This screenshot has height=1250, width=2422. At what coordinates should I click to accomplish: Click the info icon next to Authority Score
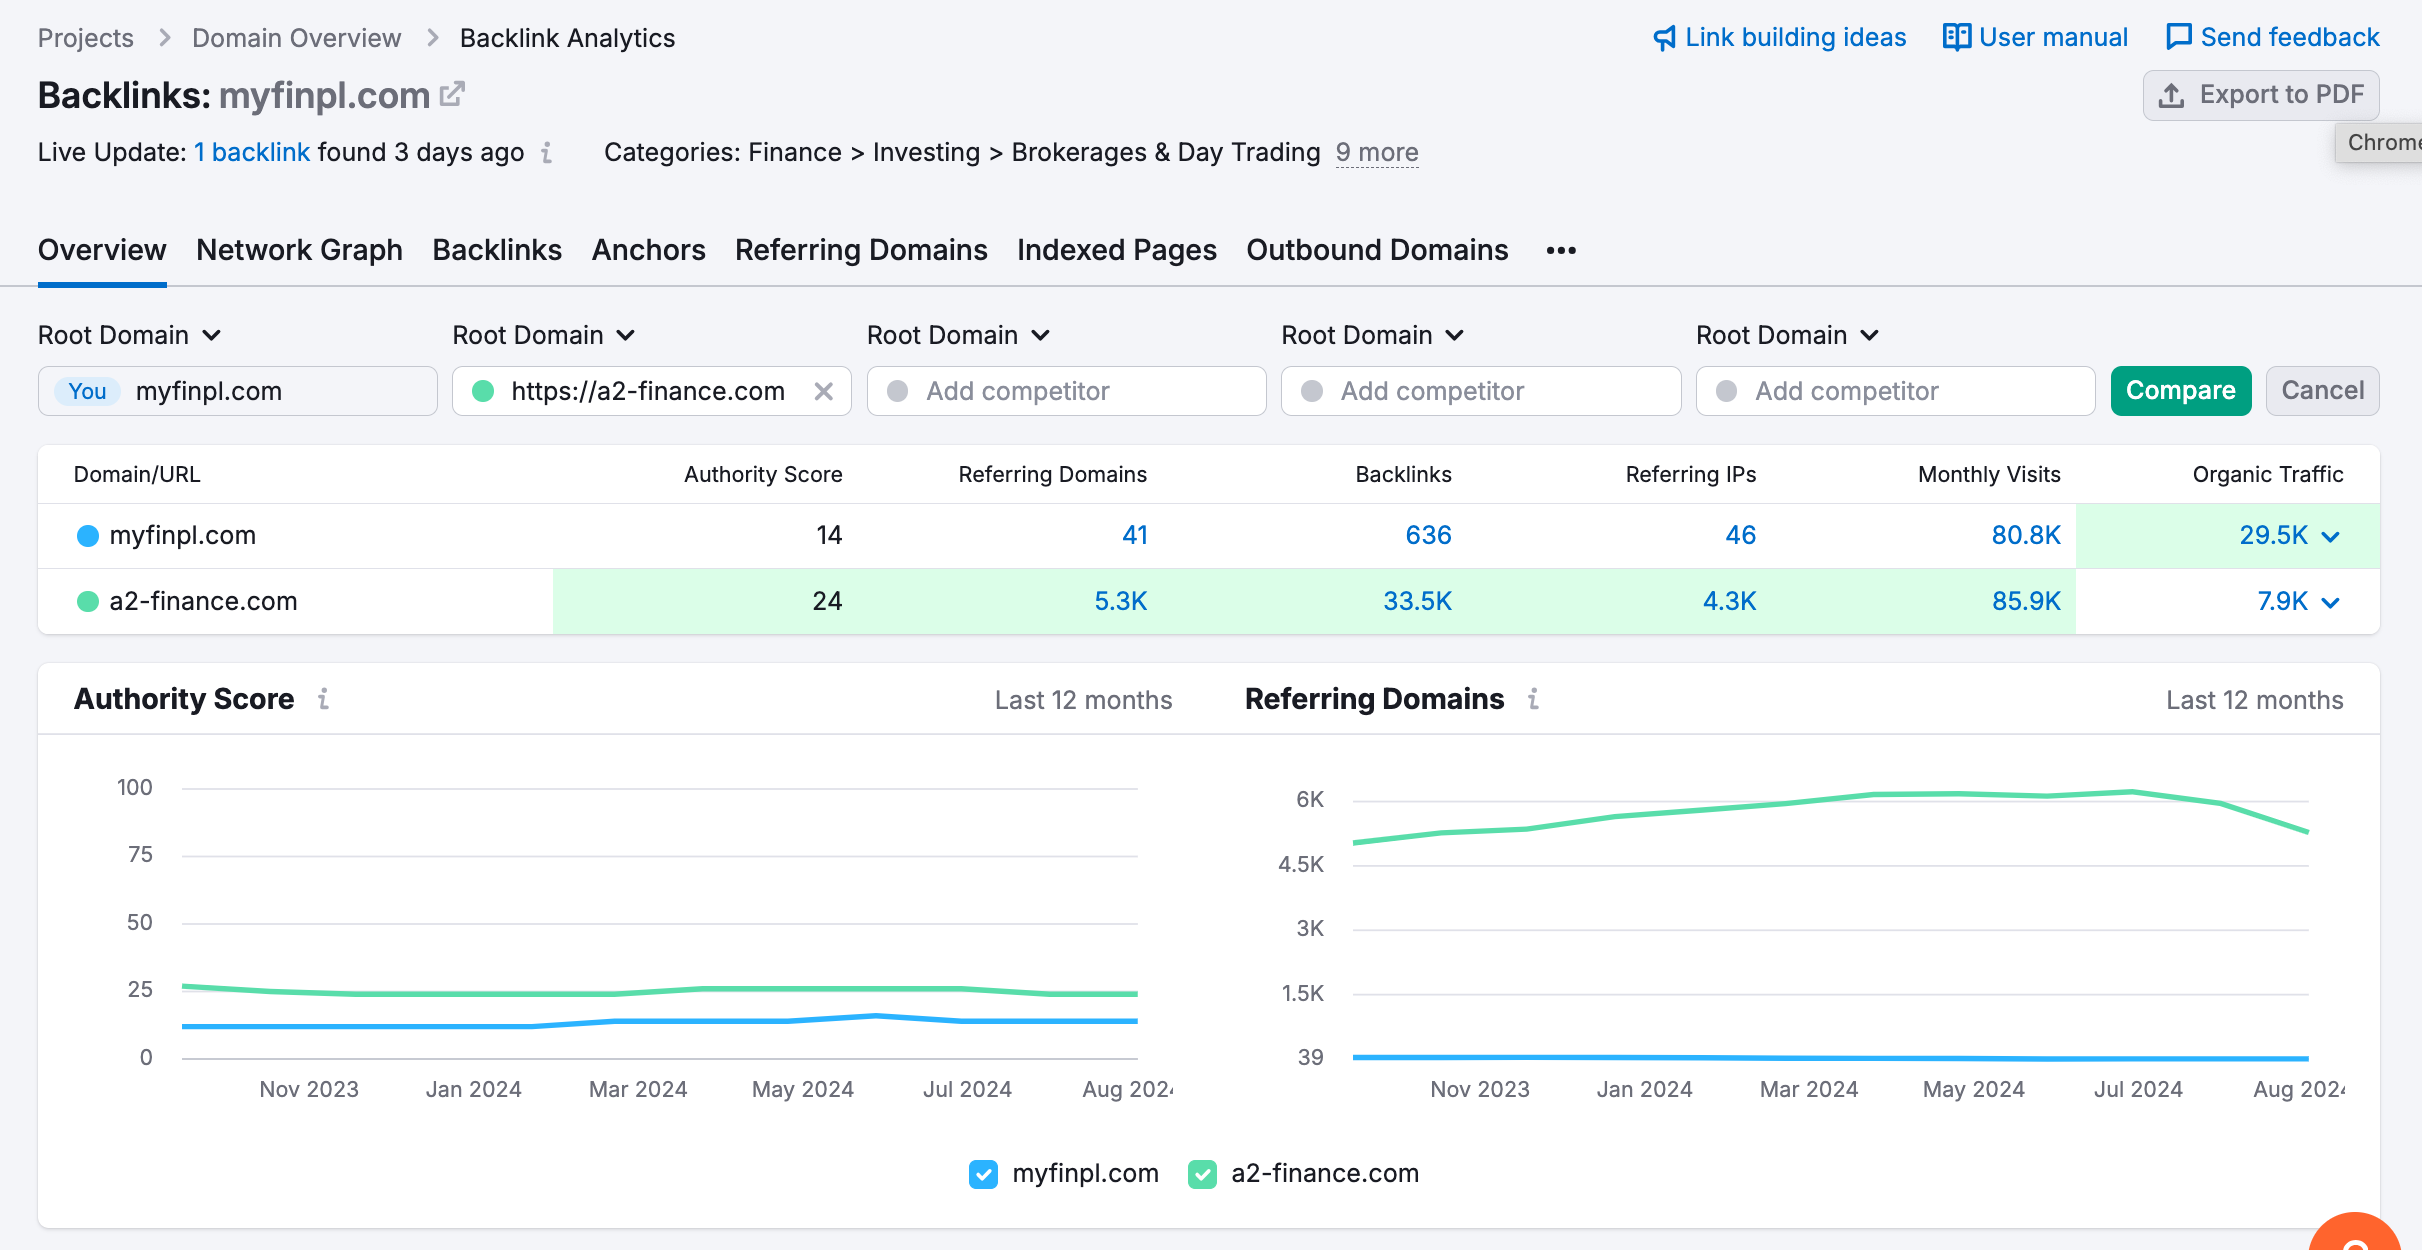pyautogui.click(x=325, y=700)
